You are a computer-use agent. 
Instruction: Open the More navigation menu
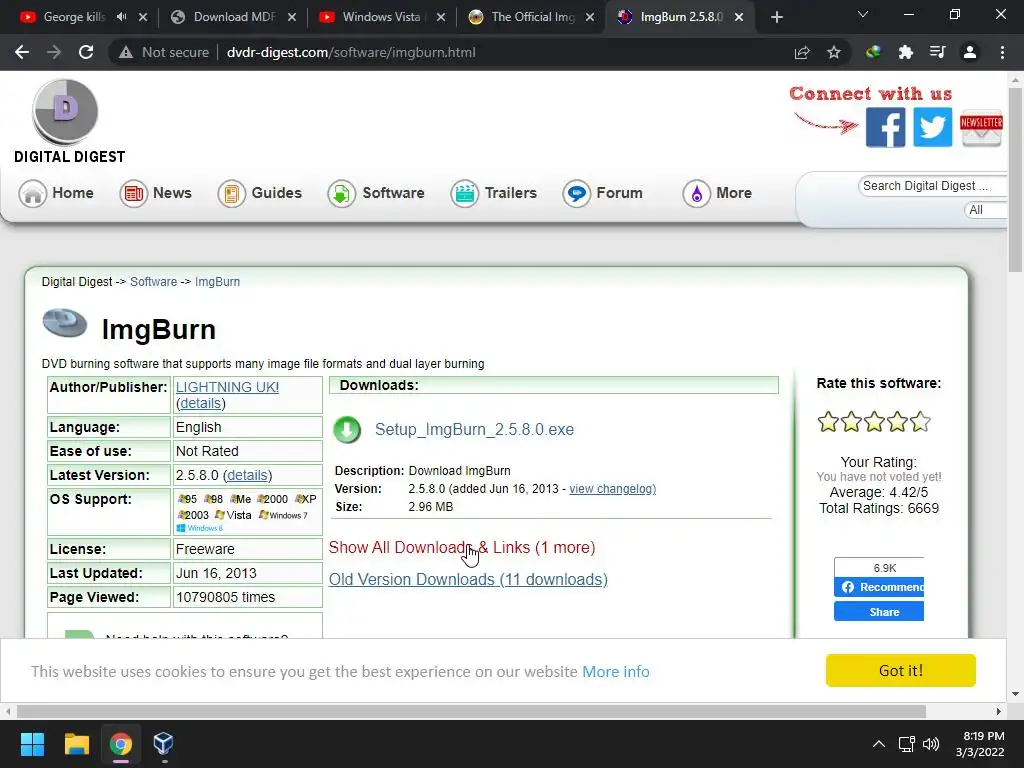717,193
